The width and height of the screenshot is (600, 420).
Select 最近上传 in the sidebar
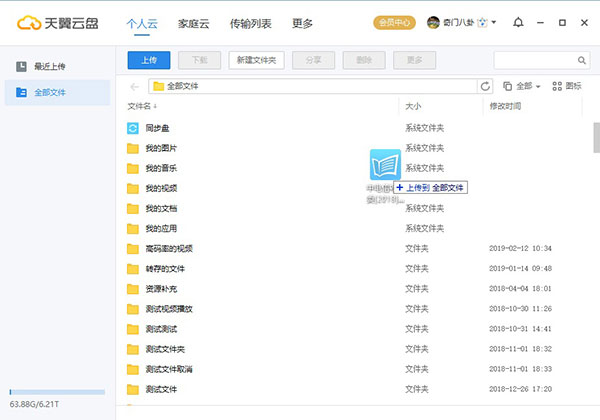point(48,66)
